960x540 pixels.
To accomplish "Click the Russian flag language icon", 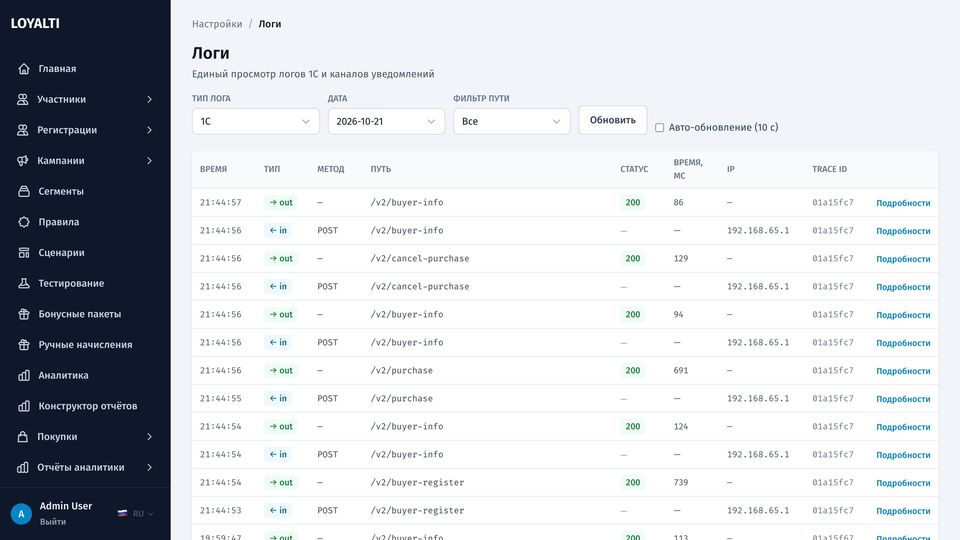I will [x=122, y=514].
